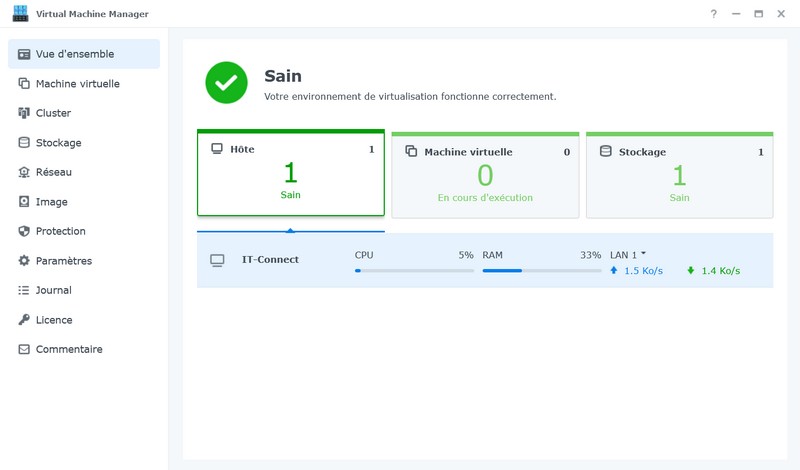Image resolution: width=800 pixels, height=470 pixels.
Task: Click the Paramètres gear icon
Action: [x=24, y=261]
